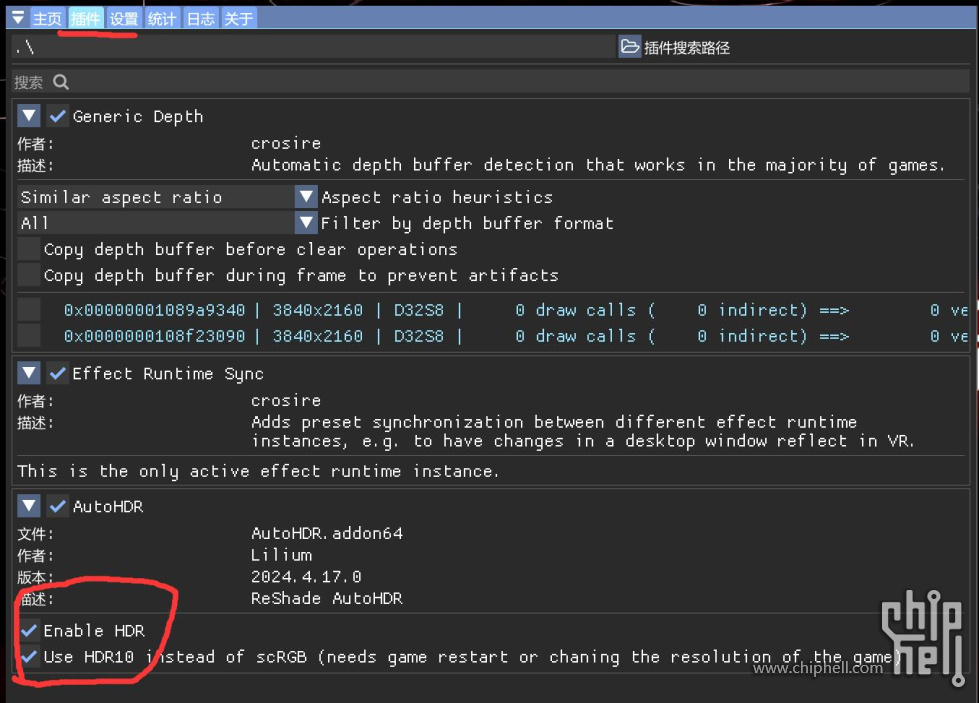Collapse the AutoHDR add-on section
Viewport: 979px width, 703px height.
pyautogui.click(x=29, y=506)
